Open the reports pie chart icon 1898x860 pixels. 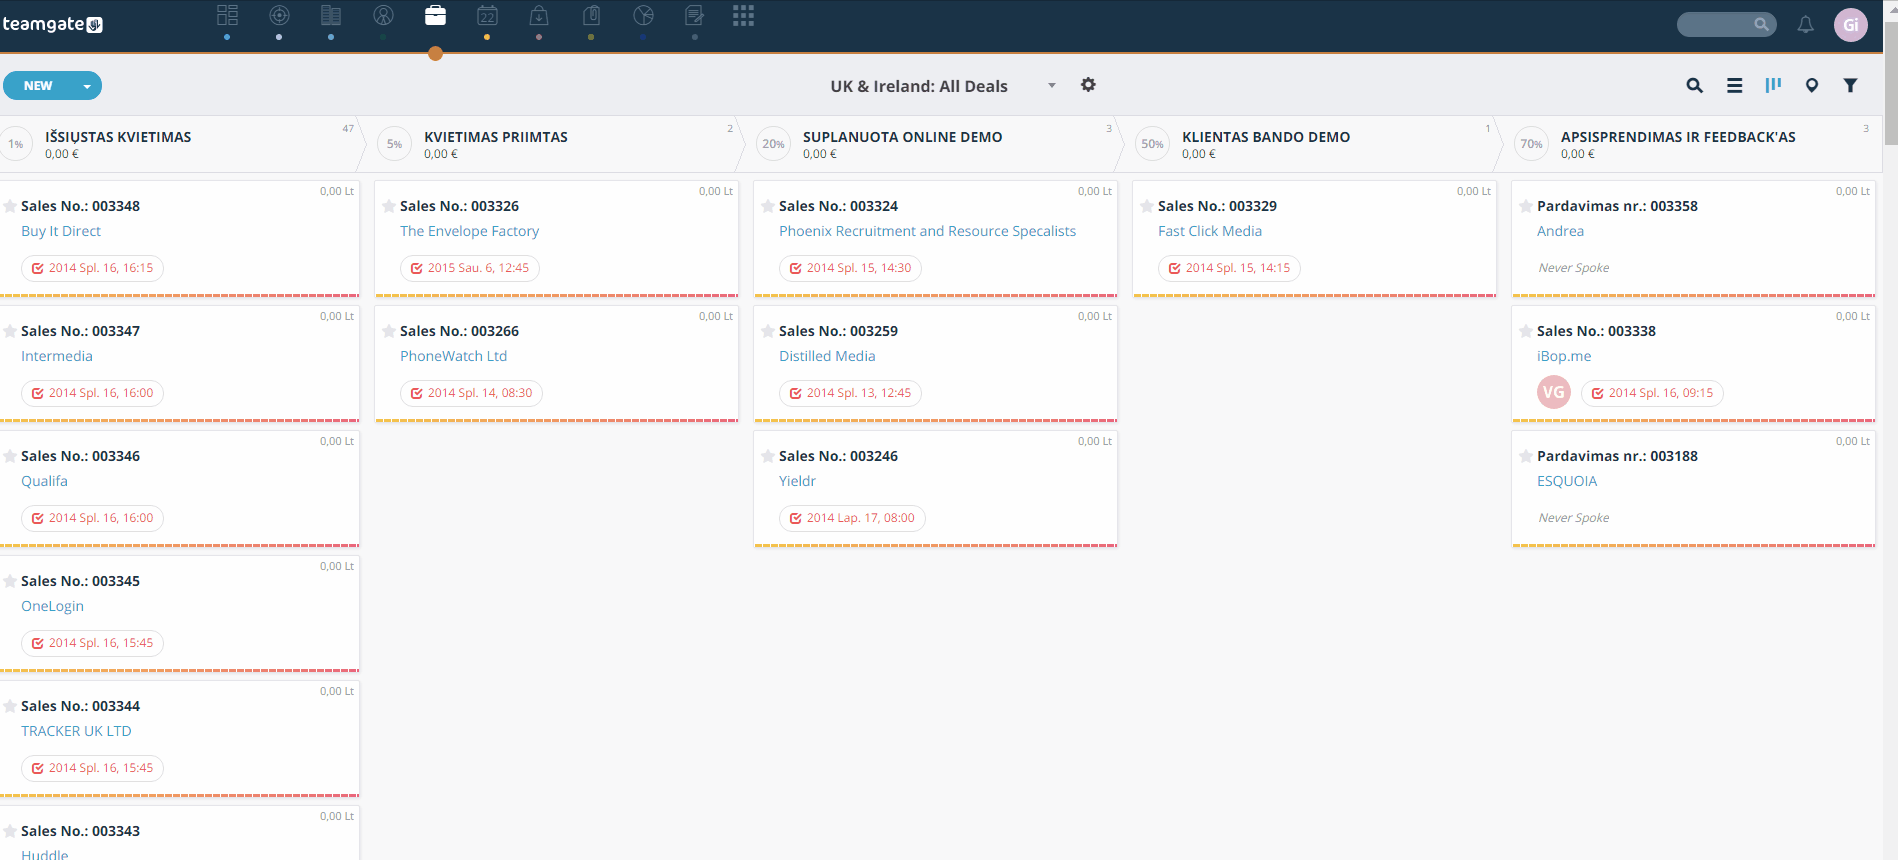pos(643,16)
